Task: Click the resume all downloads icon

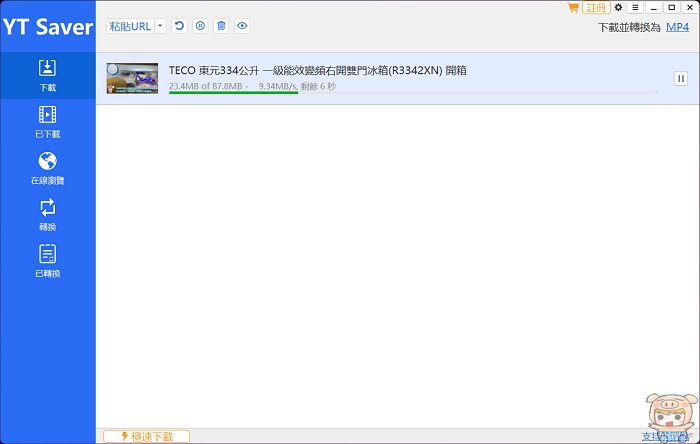Action: [179, 26]
